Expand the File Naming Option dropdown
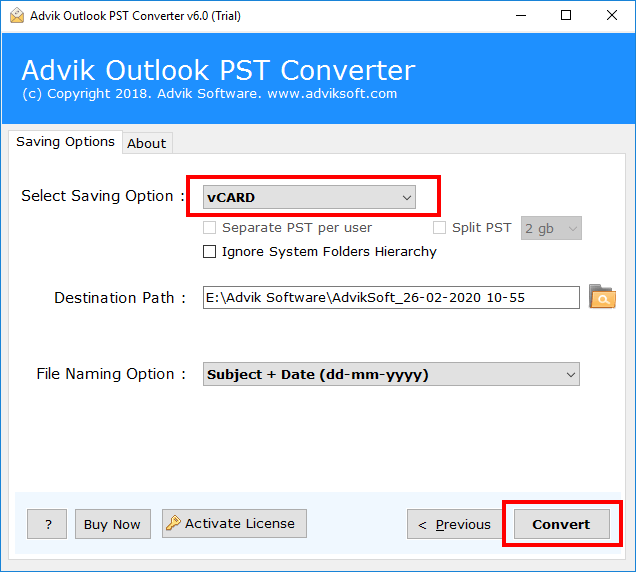The image size is (636, 572). click(x=391, y=375)
